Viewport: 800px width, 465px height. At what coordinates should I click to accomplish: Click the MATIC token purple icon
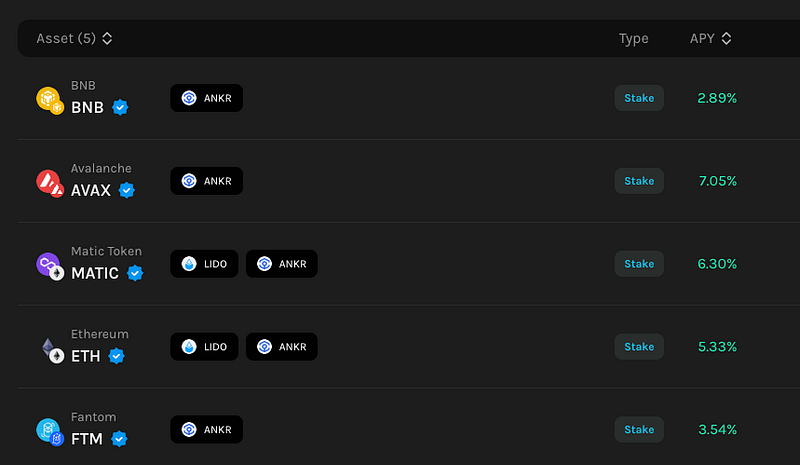(x=49, y=266)
